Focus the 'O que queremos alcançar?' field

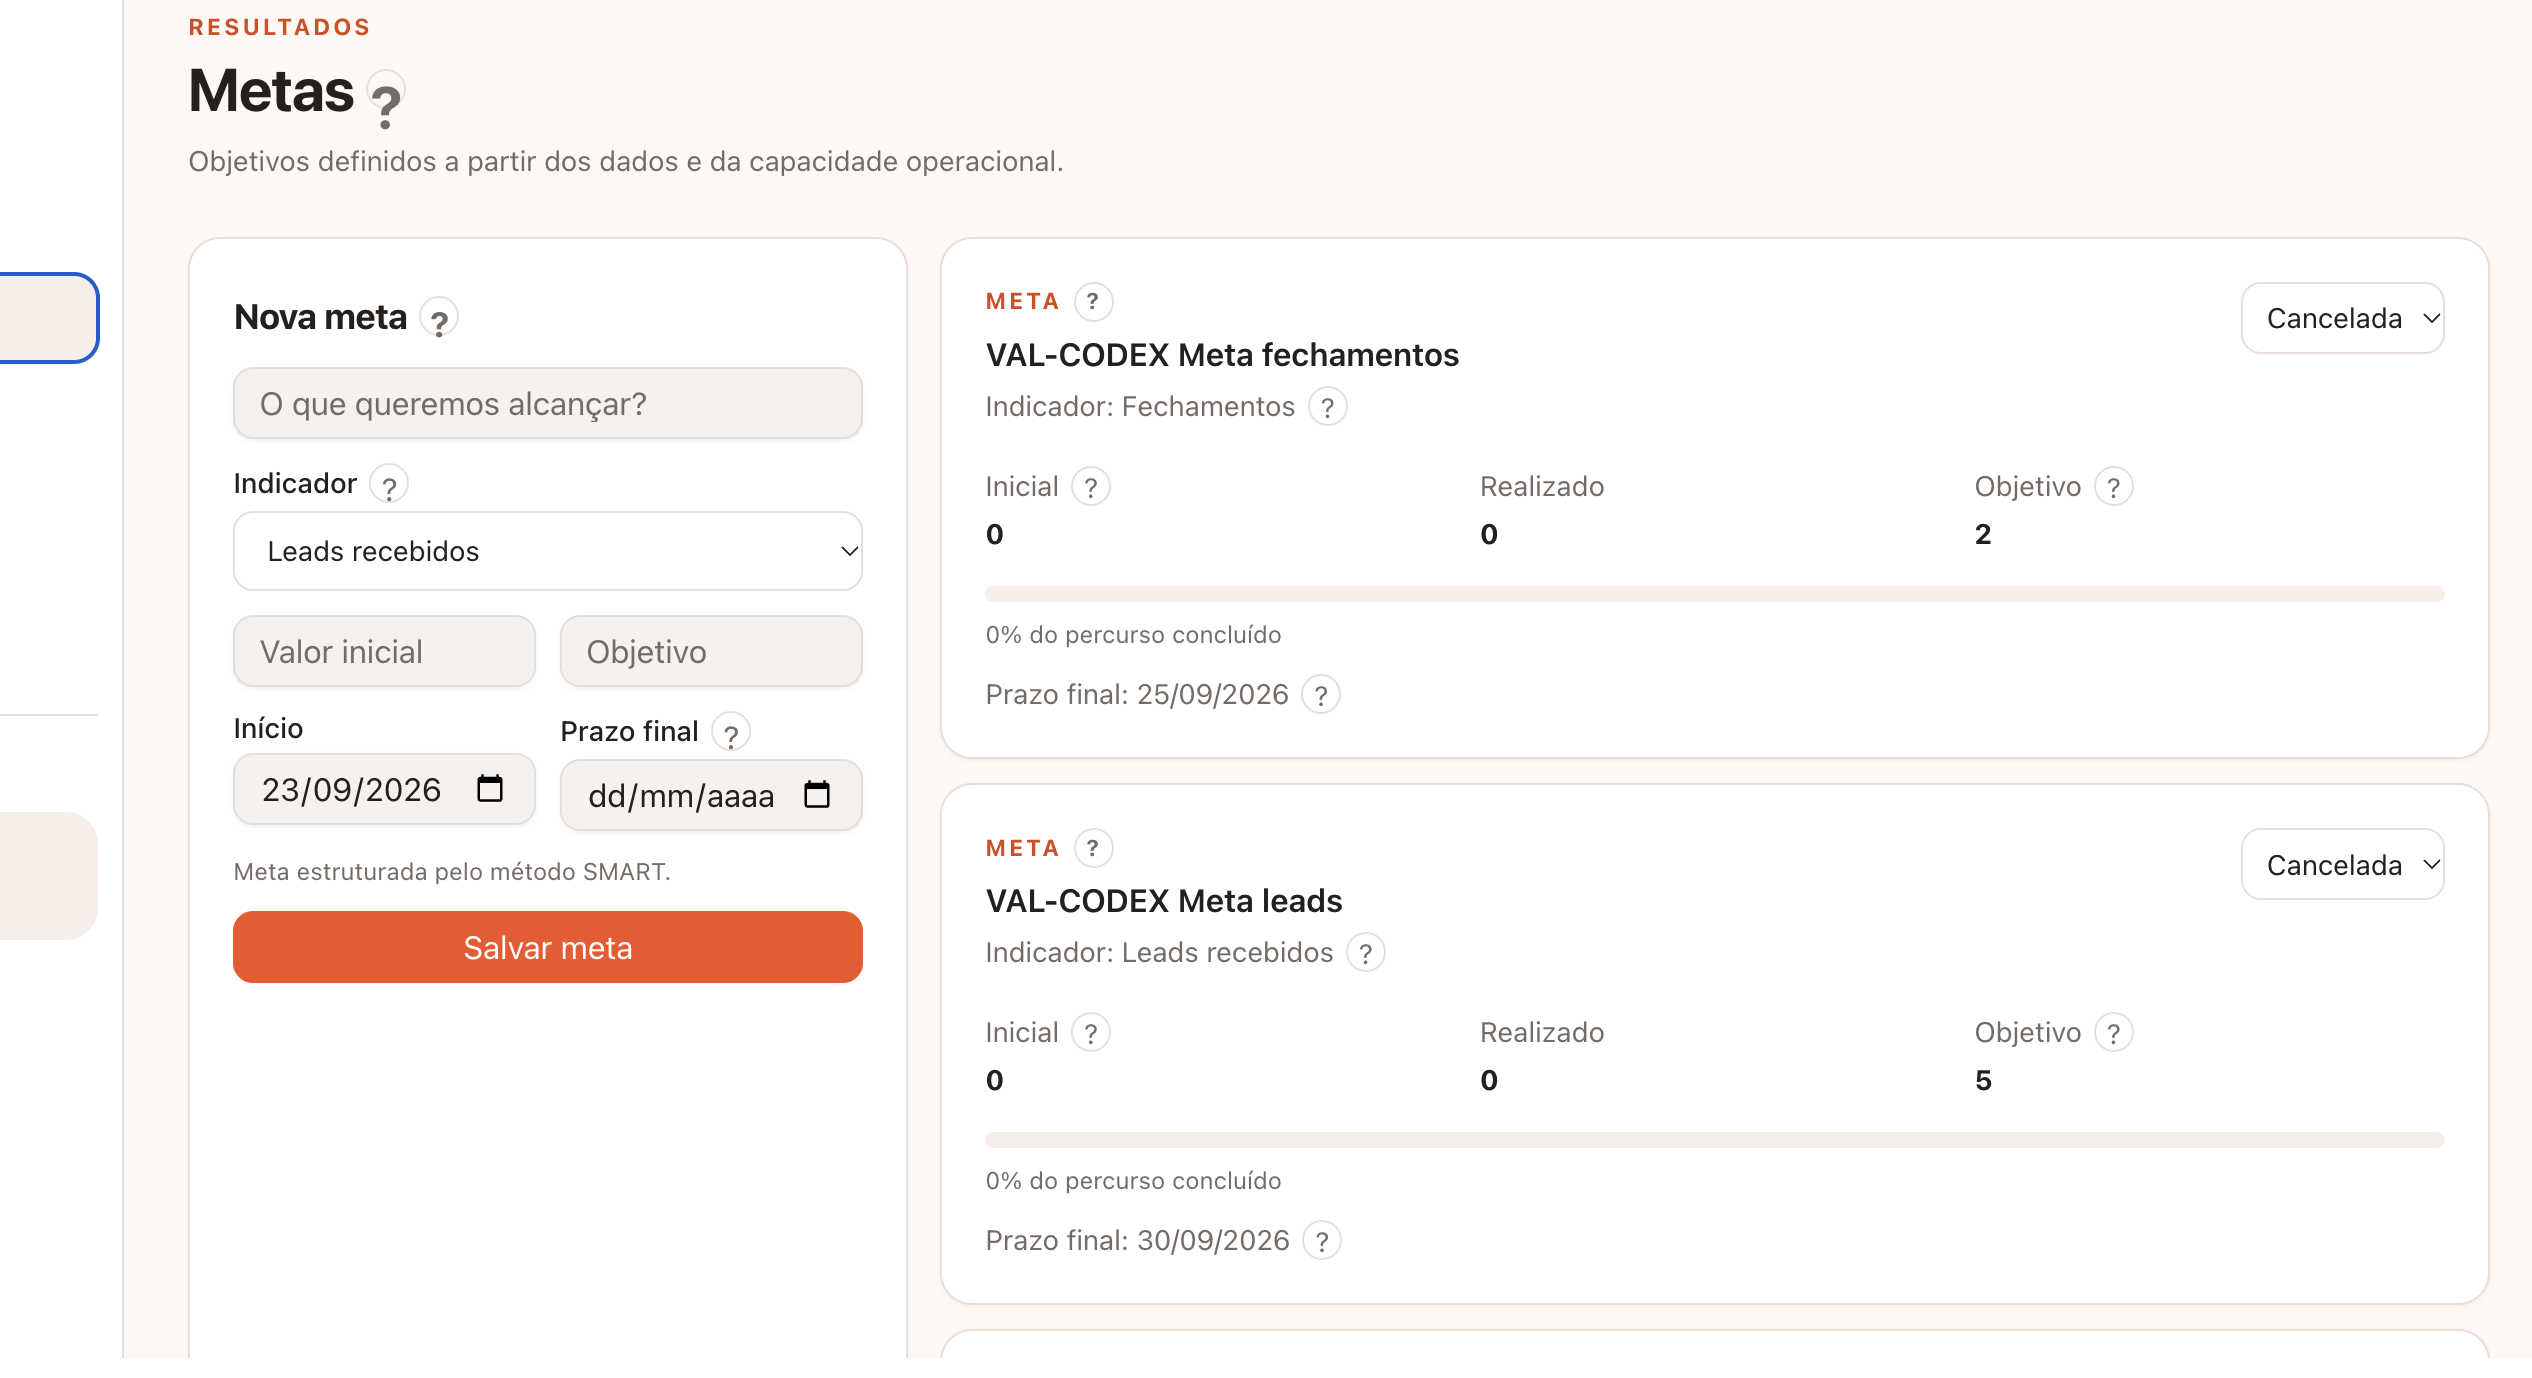(x=548, y=403)
